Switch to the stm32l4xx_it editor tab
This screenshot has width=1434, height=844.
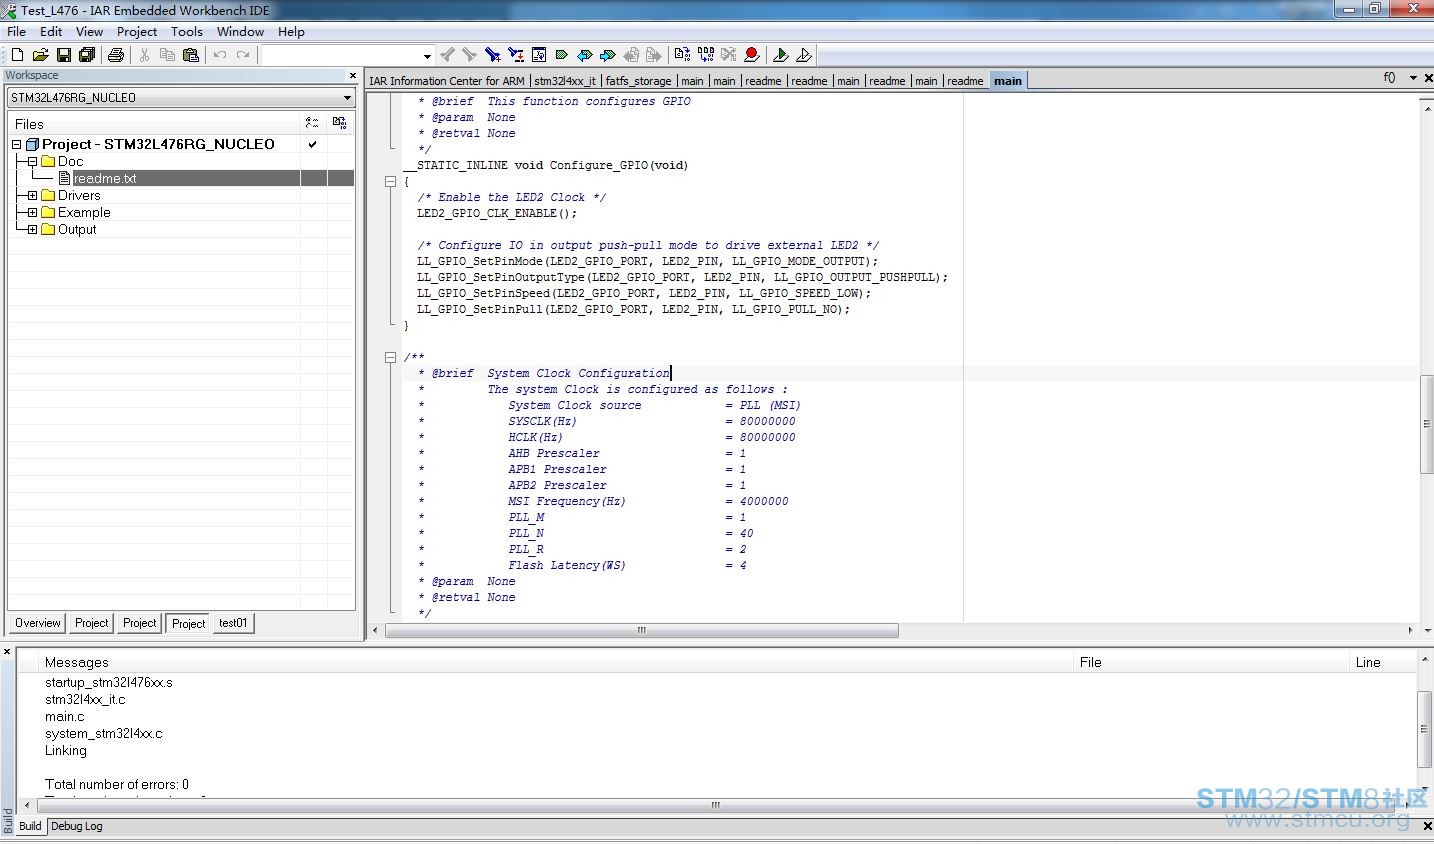[x=565, y=81]
